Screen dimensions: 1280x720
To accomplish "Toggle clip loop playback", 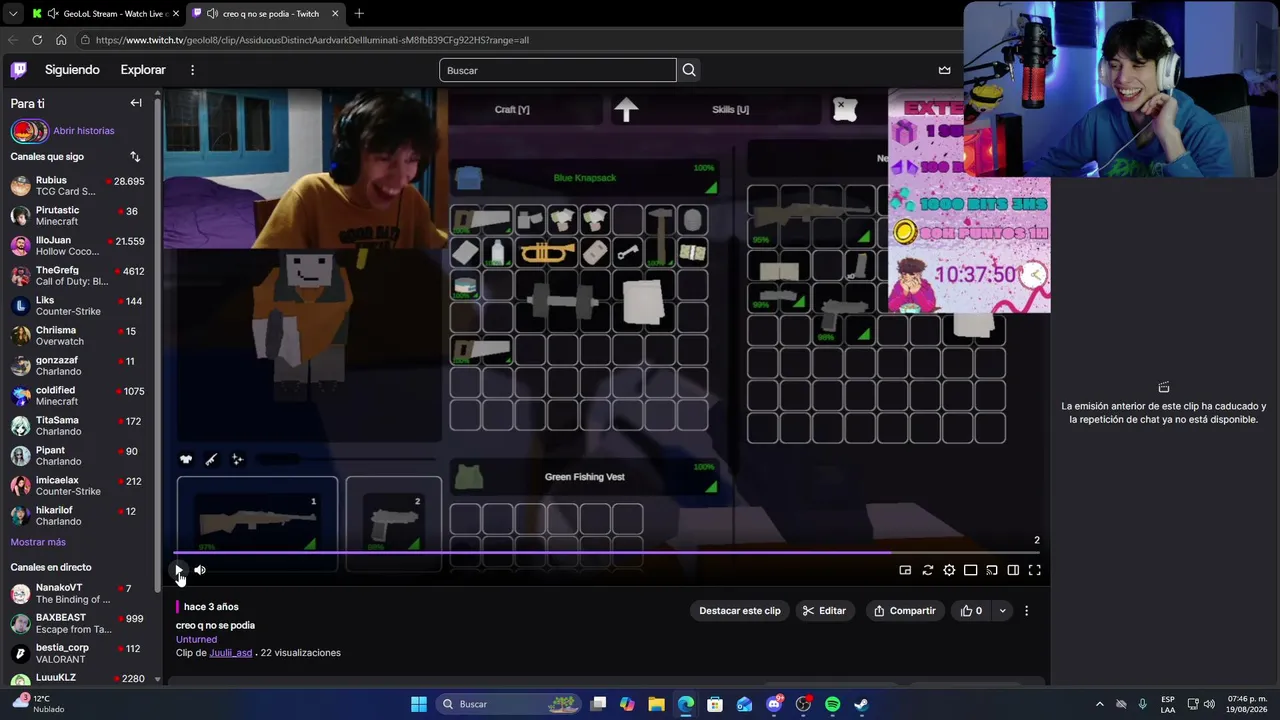I will pyautogui.click(x=927, y=570).
